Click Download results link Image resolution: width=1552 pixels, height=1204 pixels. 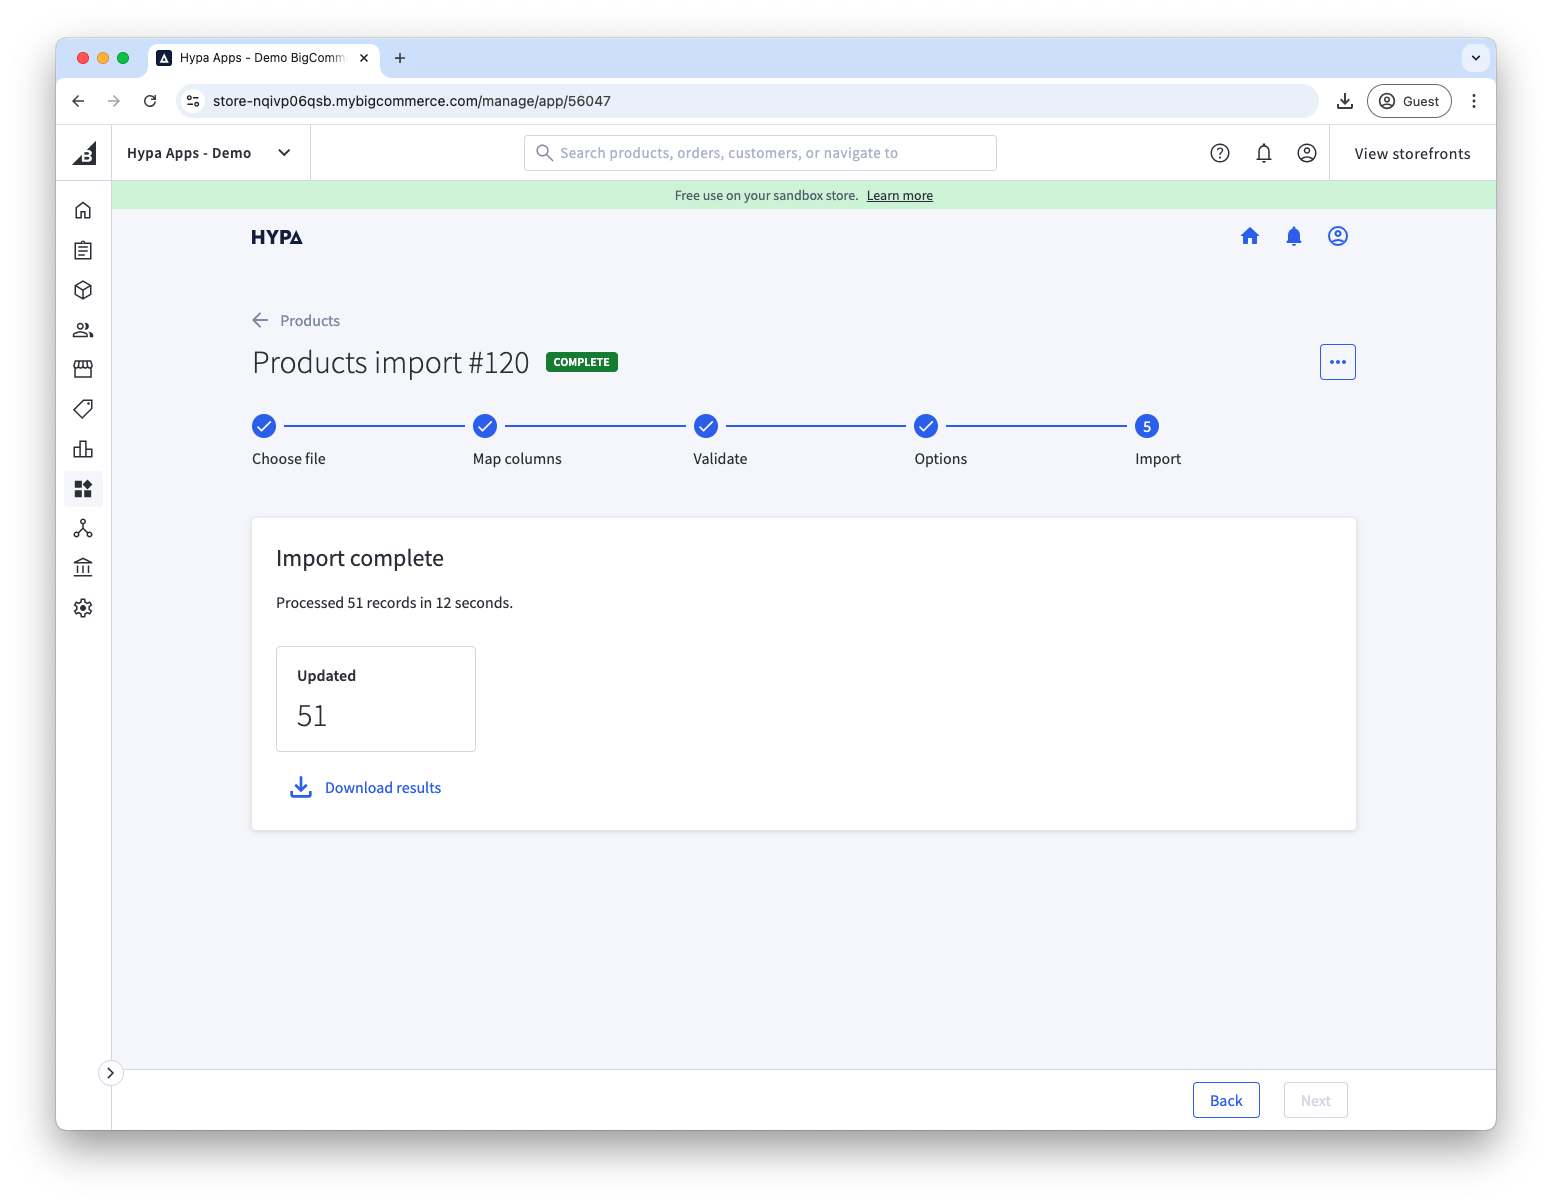[x=382, y=787]
